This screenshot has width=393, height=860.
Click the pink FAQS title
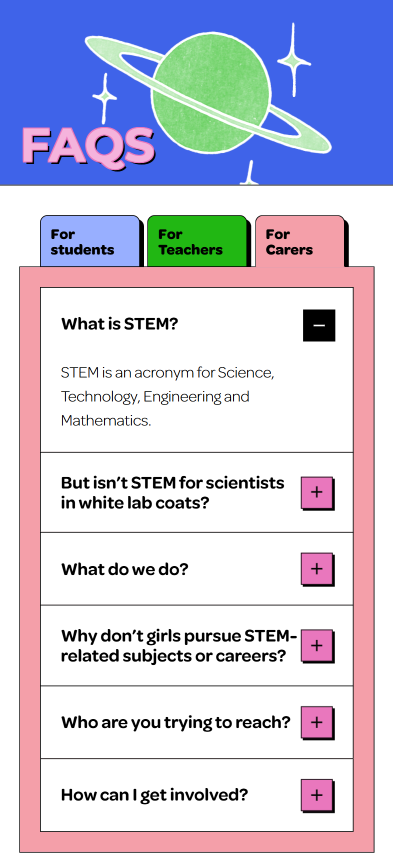pos(88,146)
